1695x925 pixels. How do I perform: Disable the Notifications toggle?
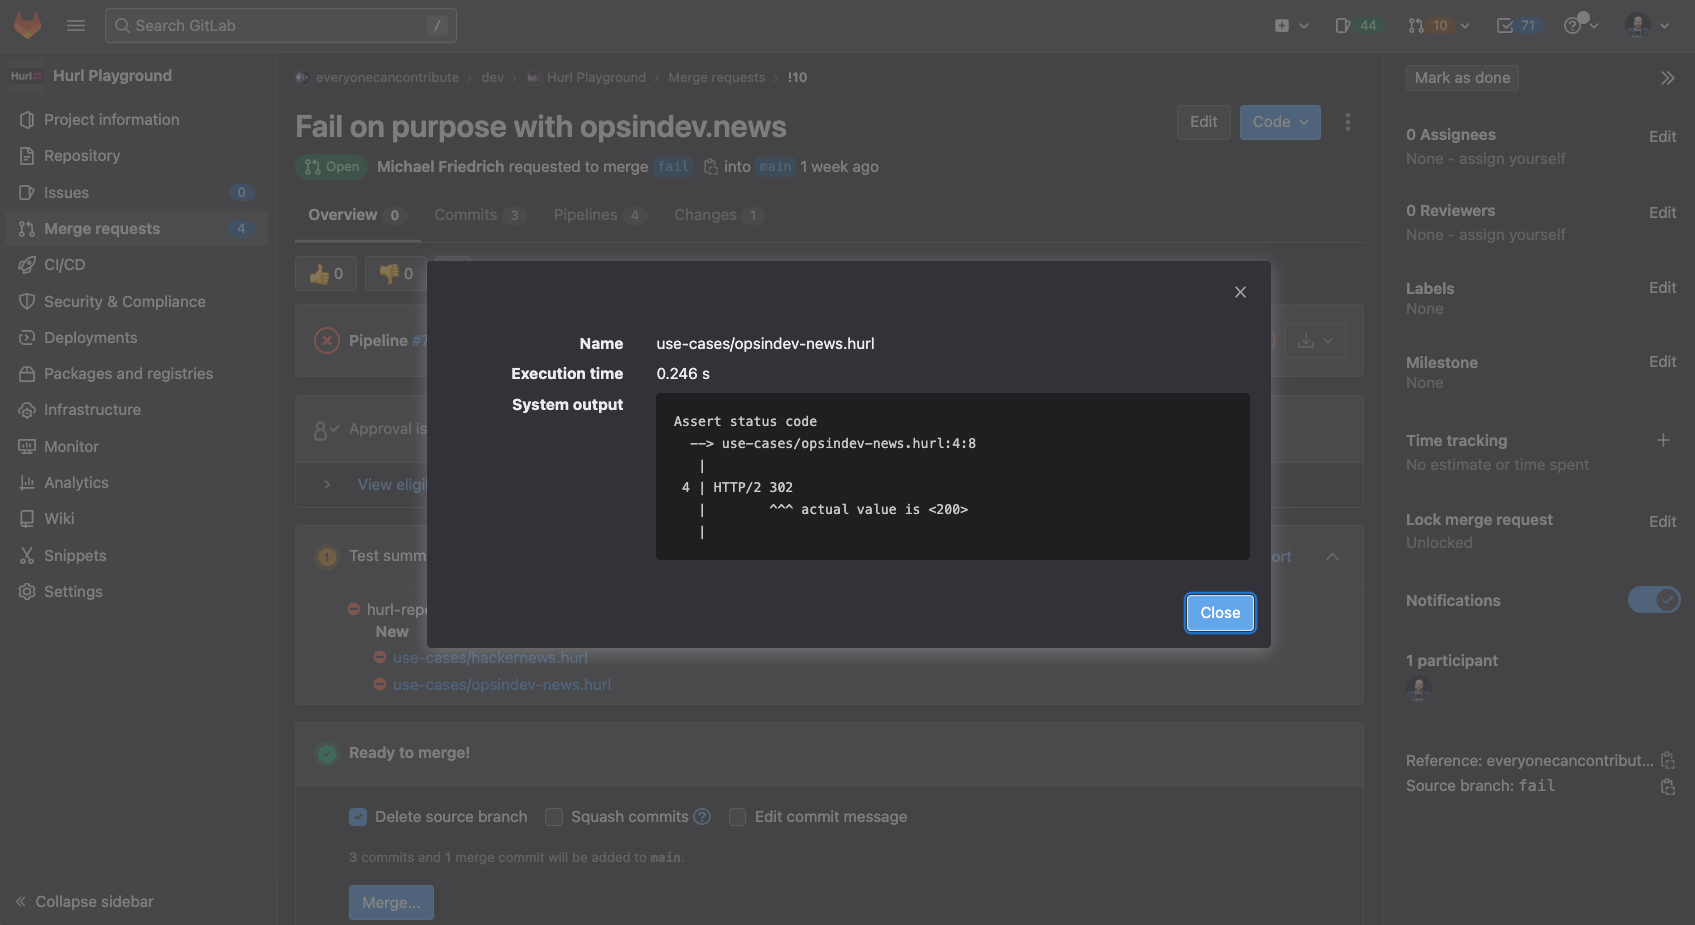[x=1654, y=599]
